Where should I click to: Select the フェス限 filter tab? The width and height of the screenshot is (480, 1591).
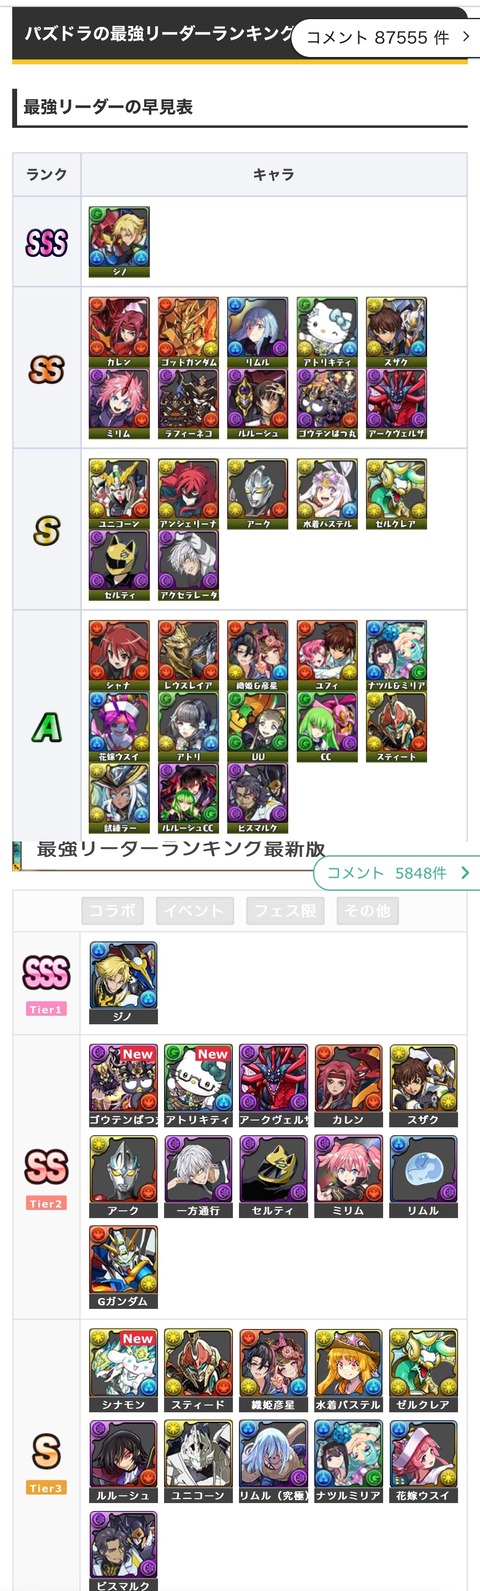tap(285, 911)
